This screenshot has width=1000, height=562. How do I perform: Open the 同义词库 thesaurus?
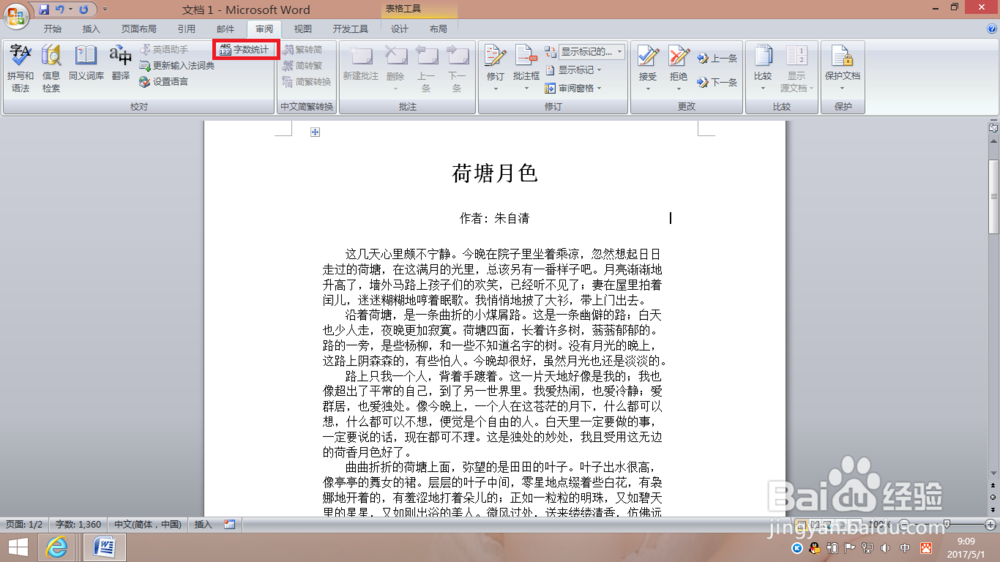85,63
